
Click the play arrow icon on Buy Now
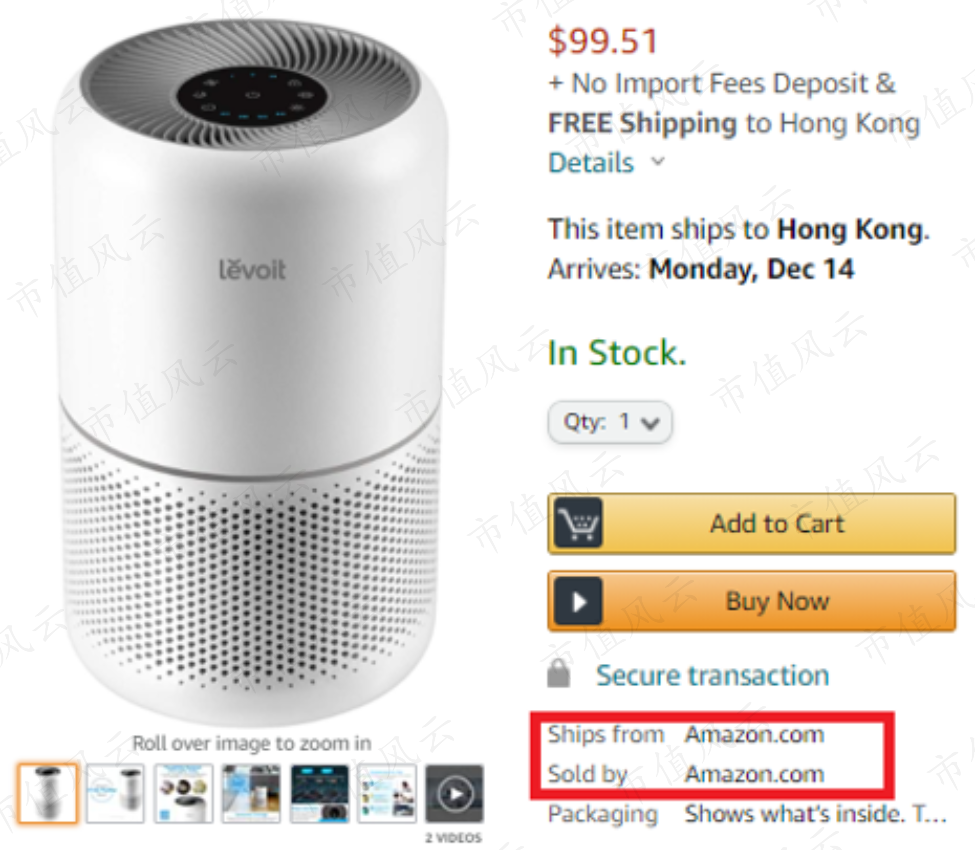coord(577,602)
